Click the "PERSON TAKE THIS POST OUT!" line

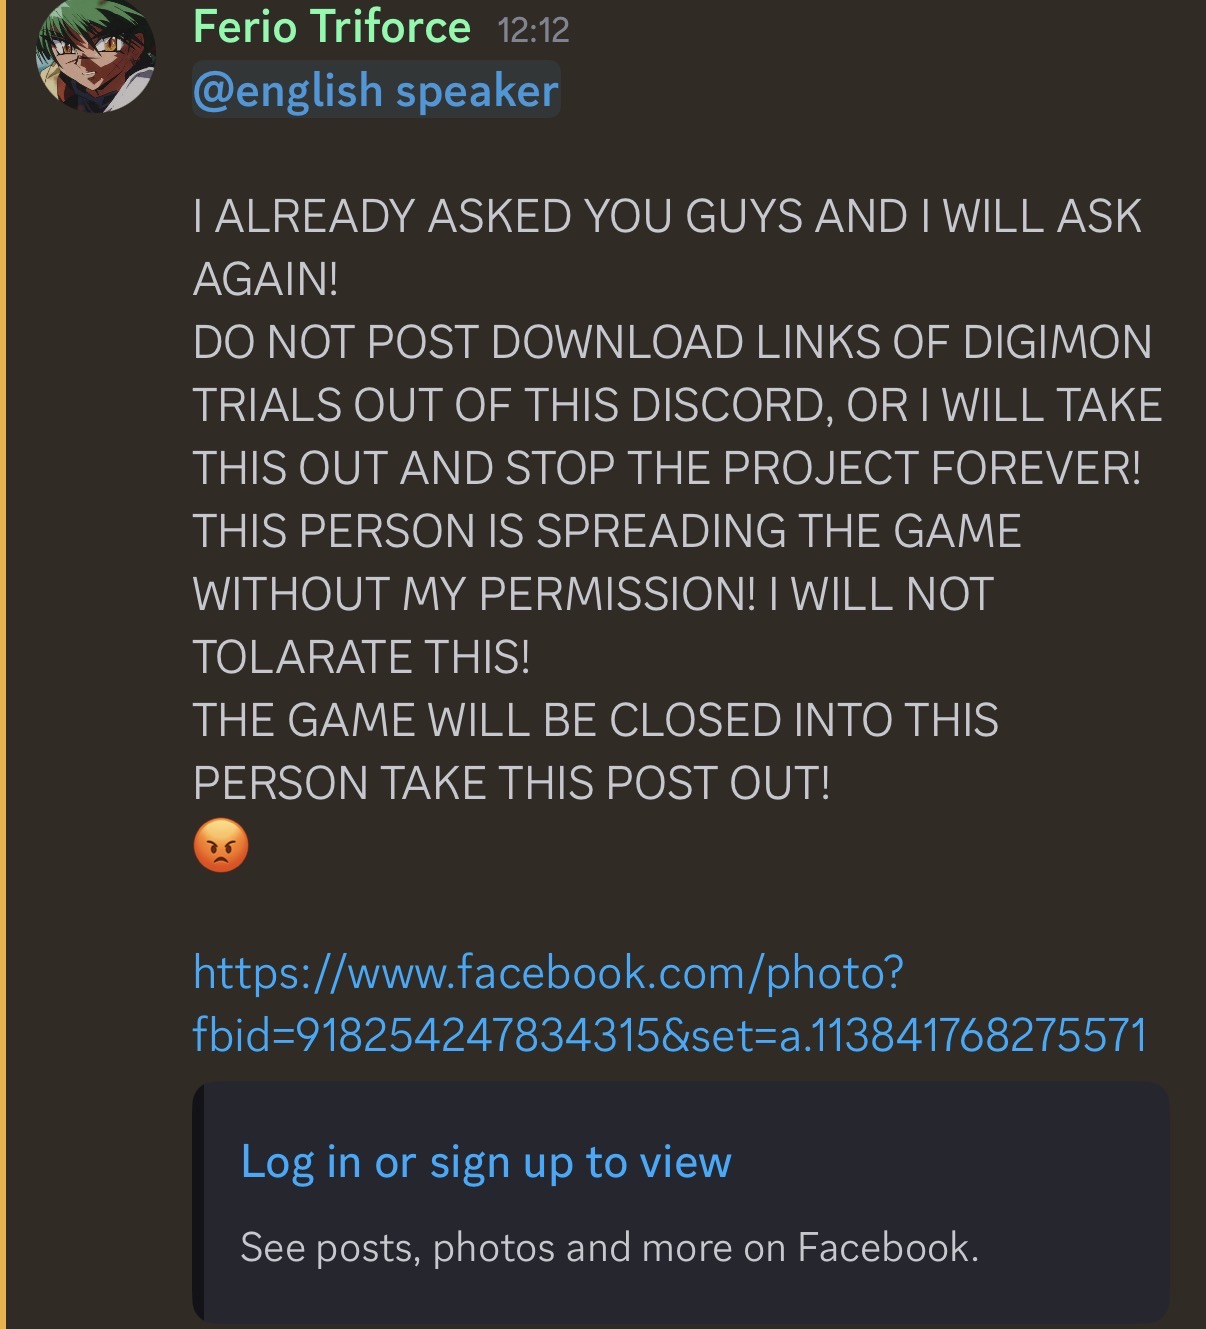(511, 783)
